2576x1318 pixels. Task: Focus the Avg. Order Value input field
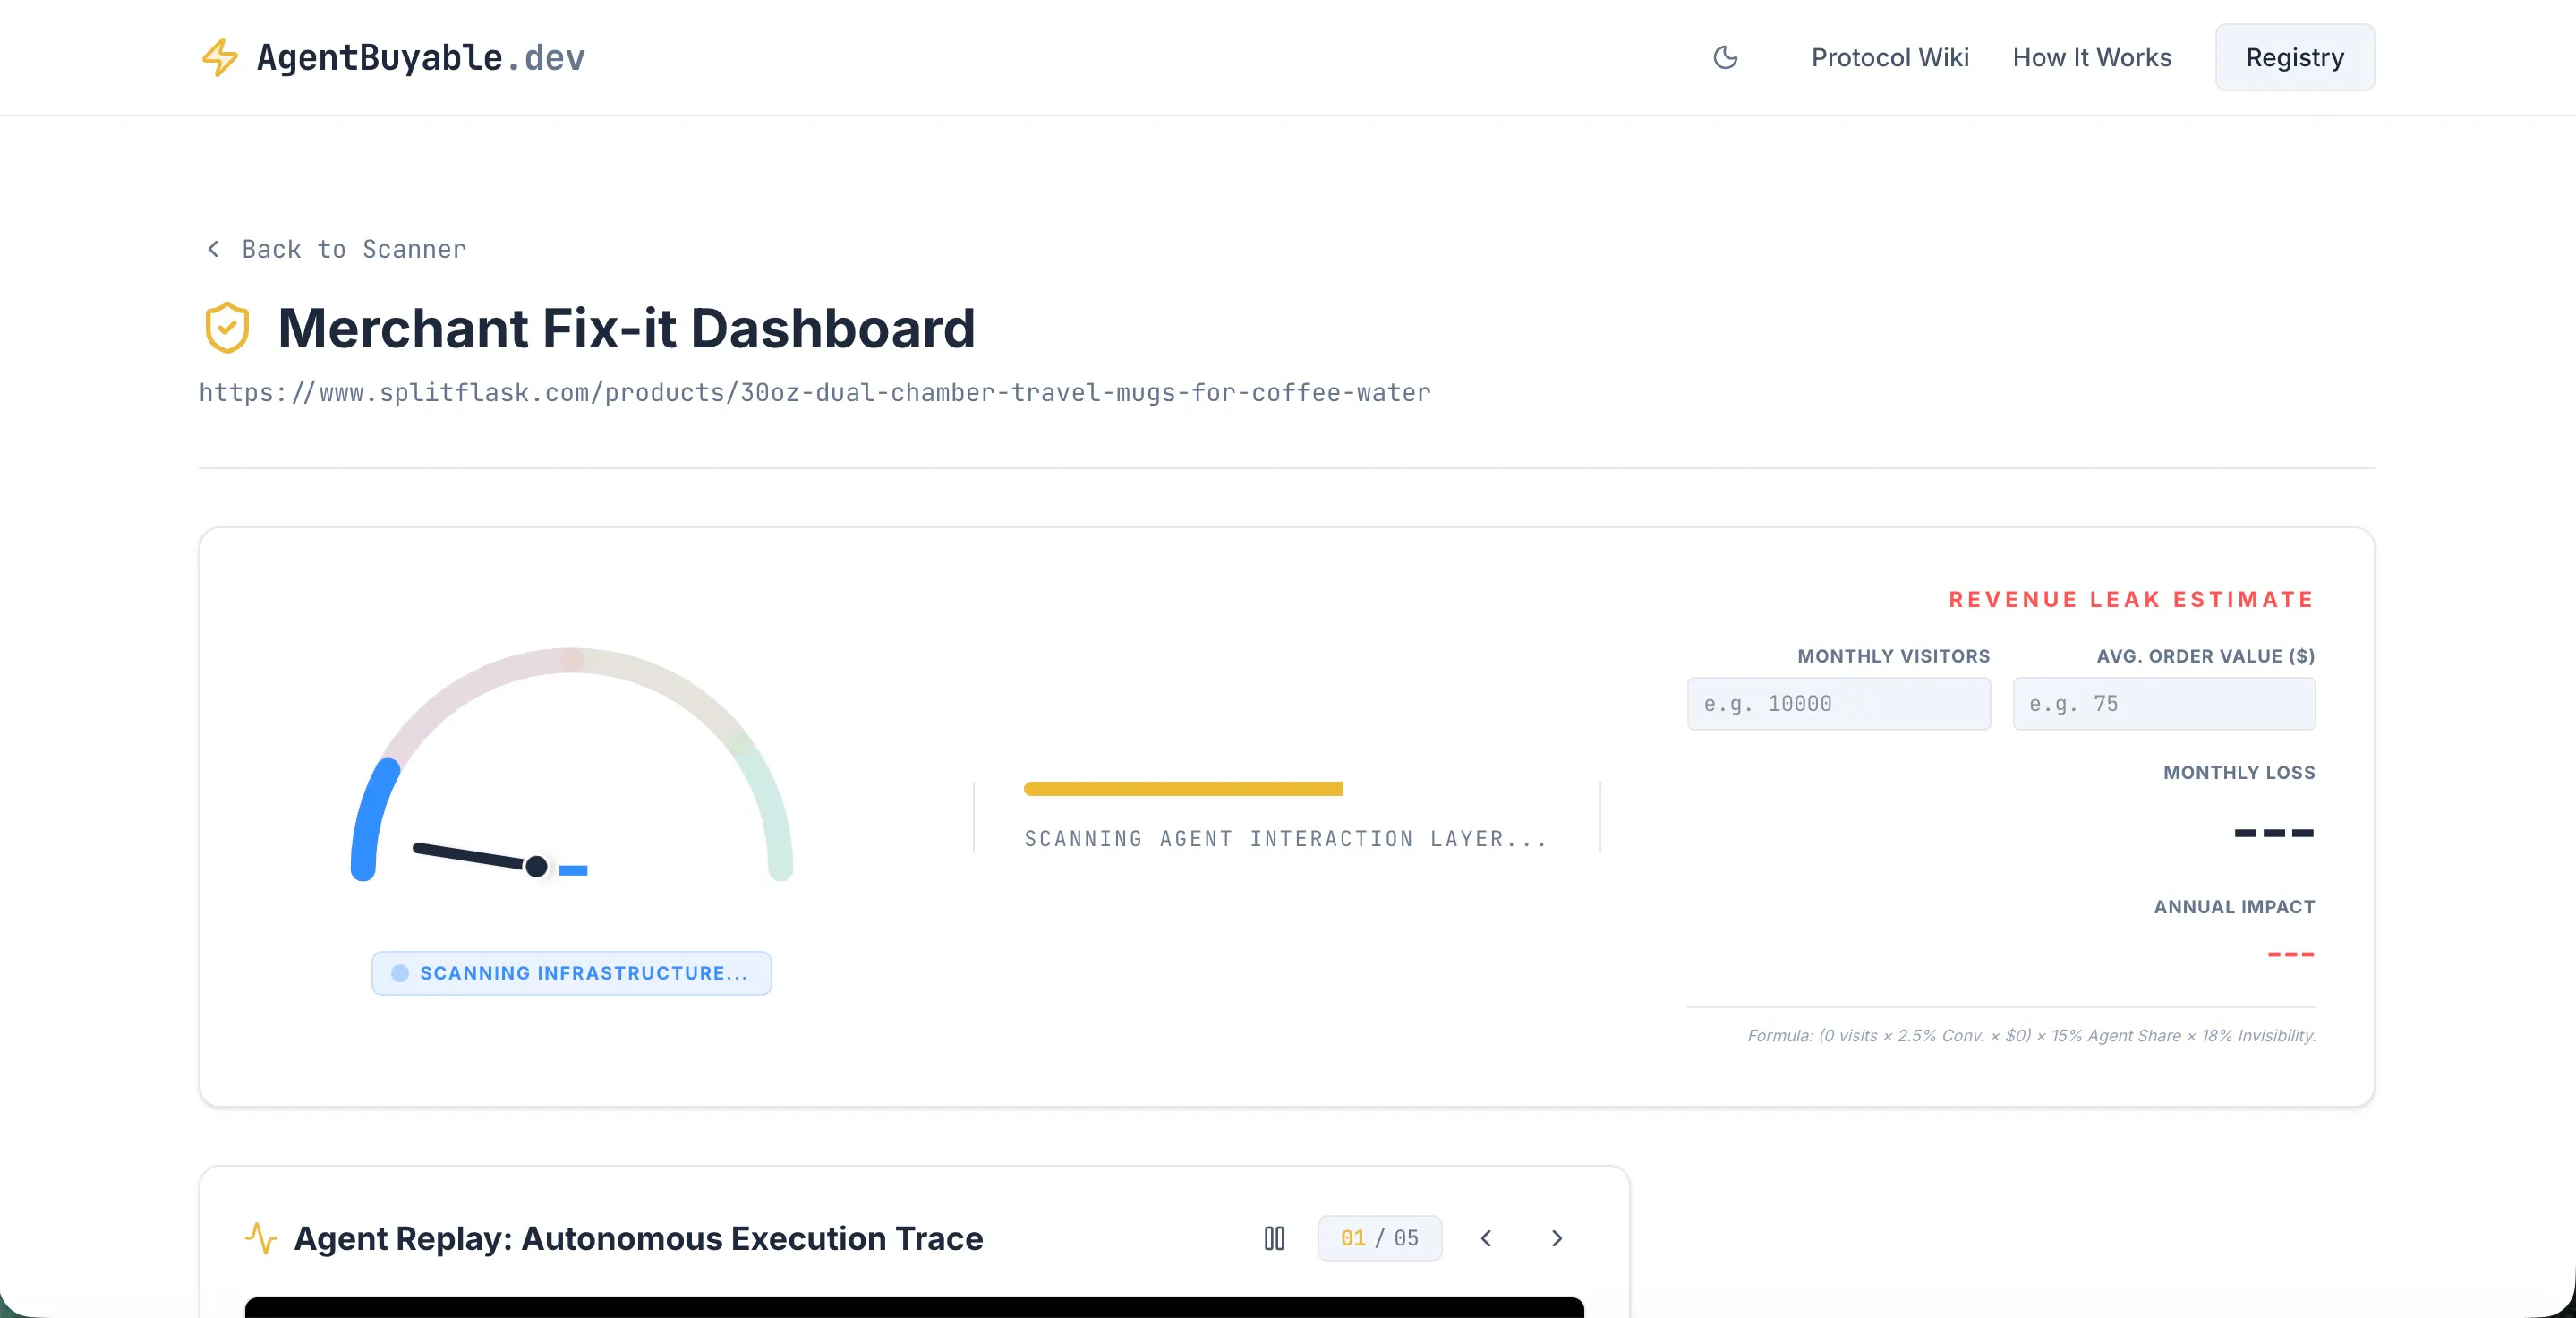2164,704
